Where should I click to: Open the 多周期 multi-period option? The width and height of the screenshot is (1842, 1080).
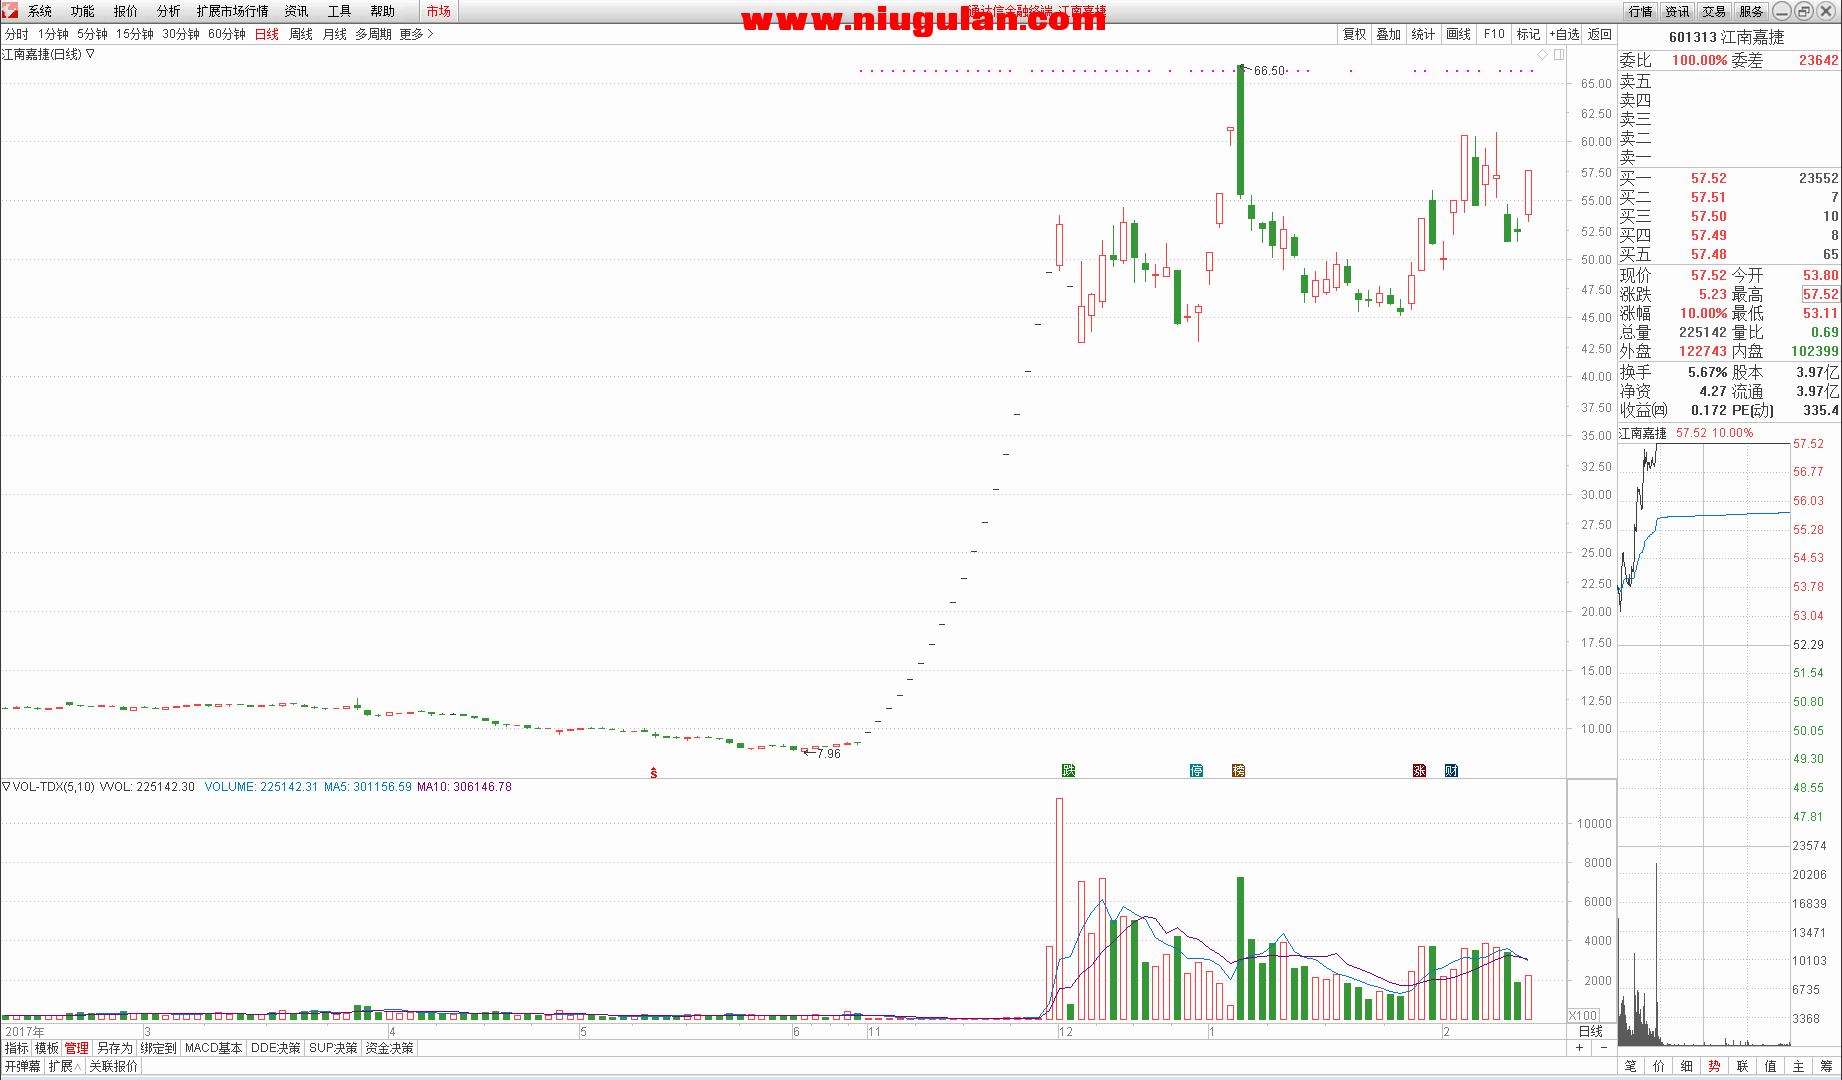coord(373,34)
